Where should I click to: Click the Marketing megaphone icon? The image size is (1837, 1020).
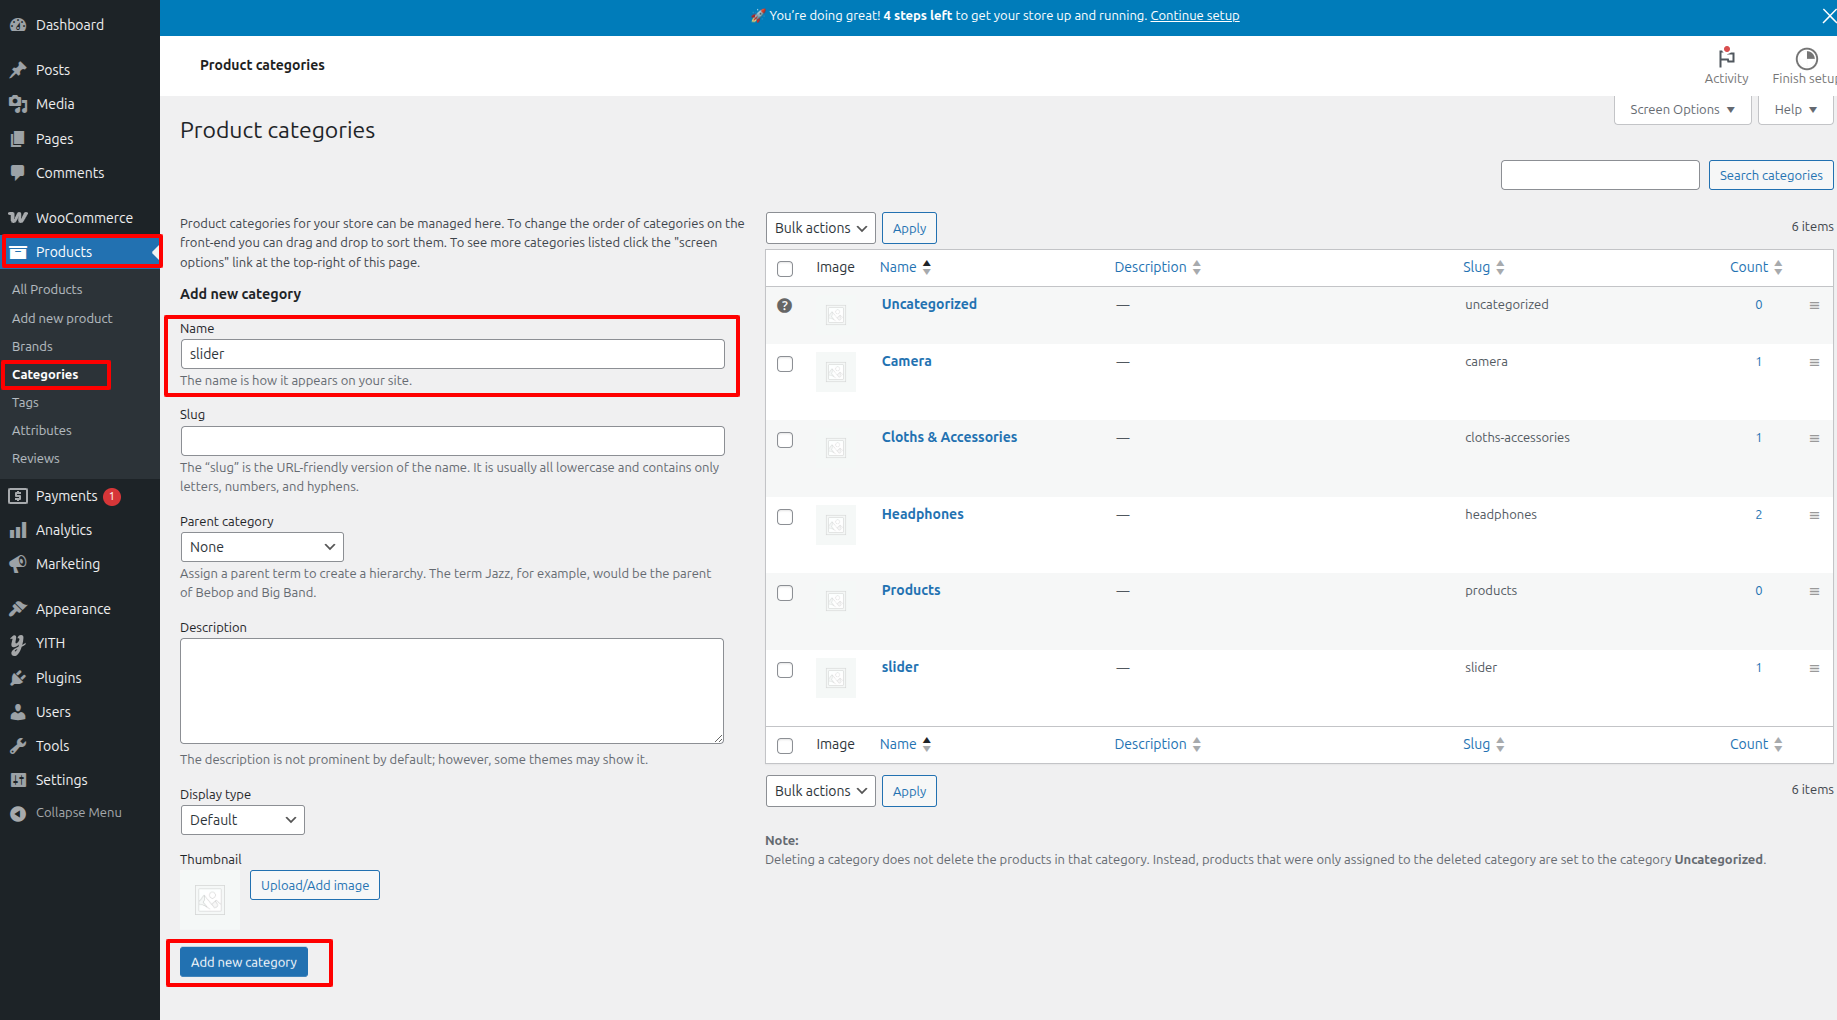pyautogui.click(x=18, y=564)
